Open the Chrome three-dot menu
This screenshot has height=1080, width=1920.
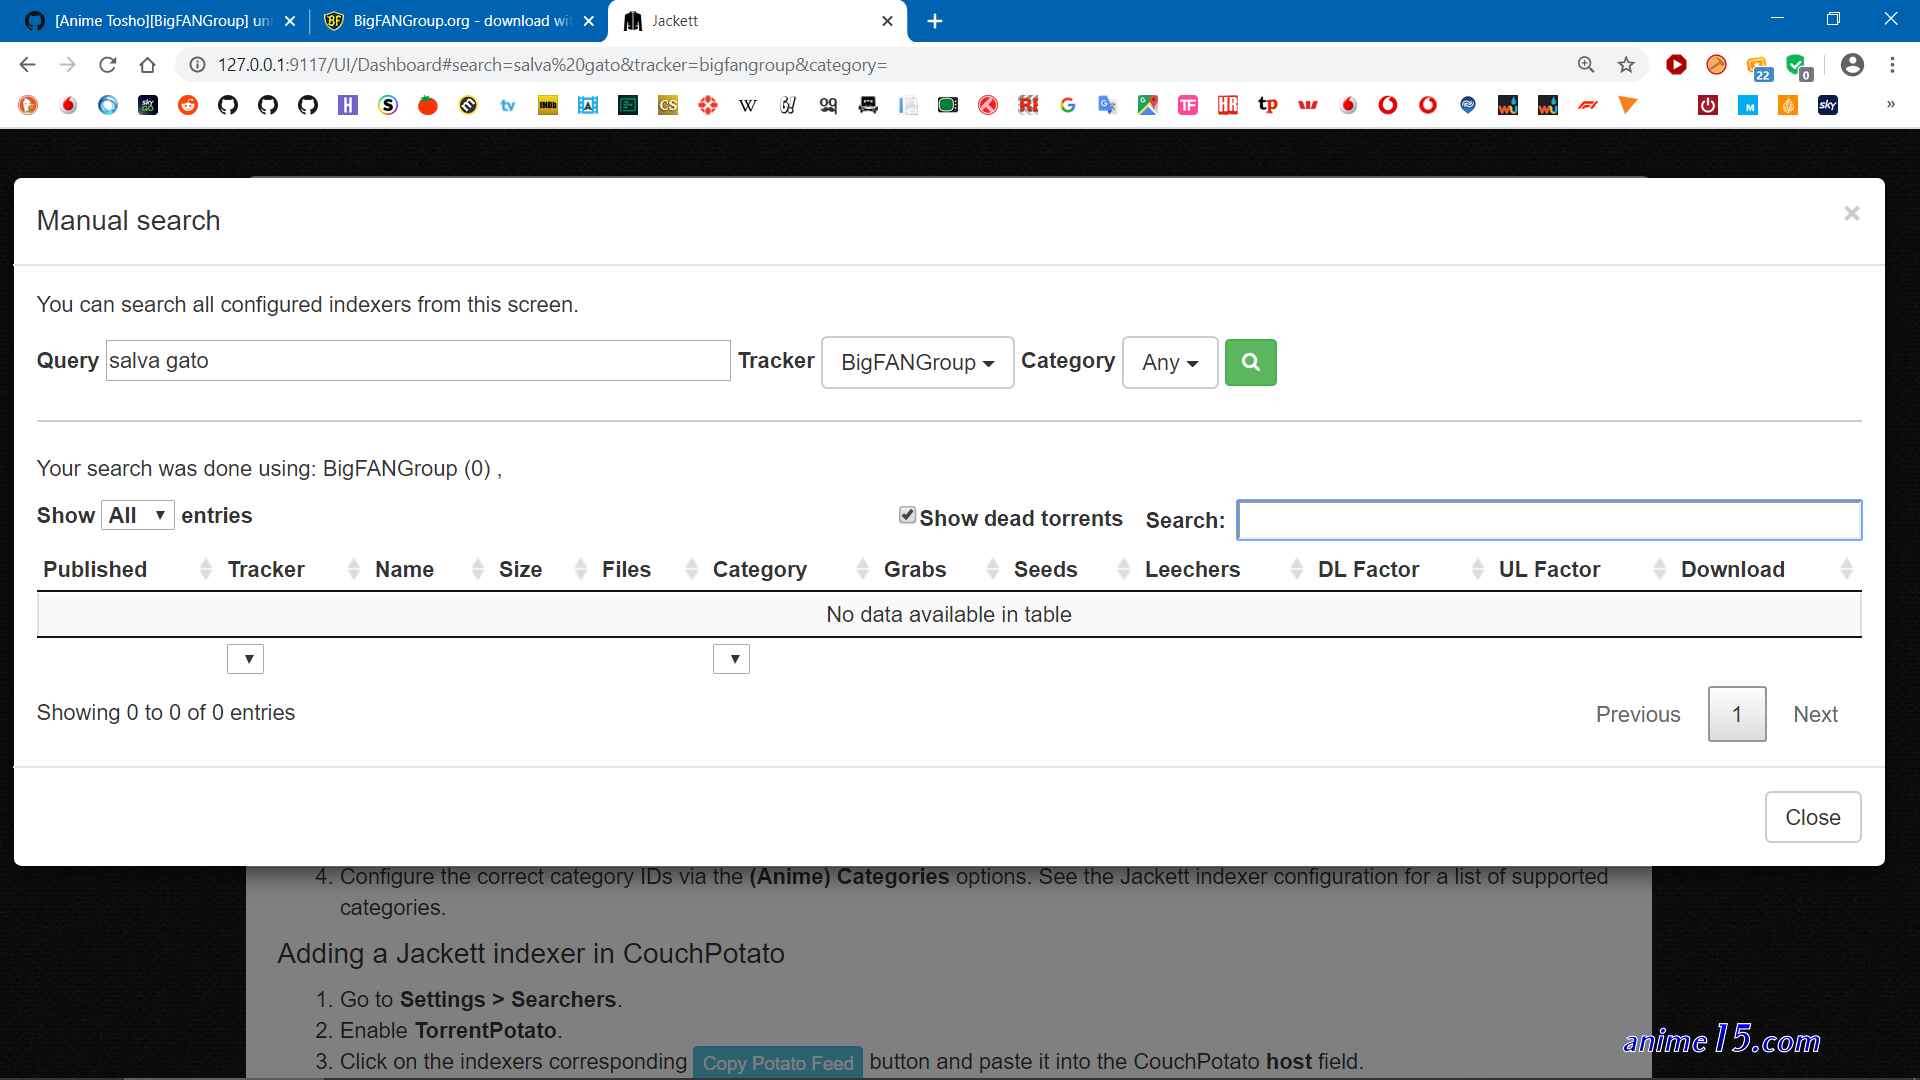pos(1892,65)
